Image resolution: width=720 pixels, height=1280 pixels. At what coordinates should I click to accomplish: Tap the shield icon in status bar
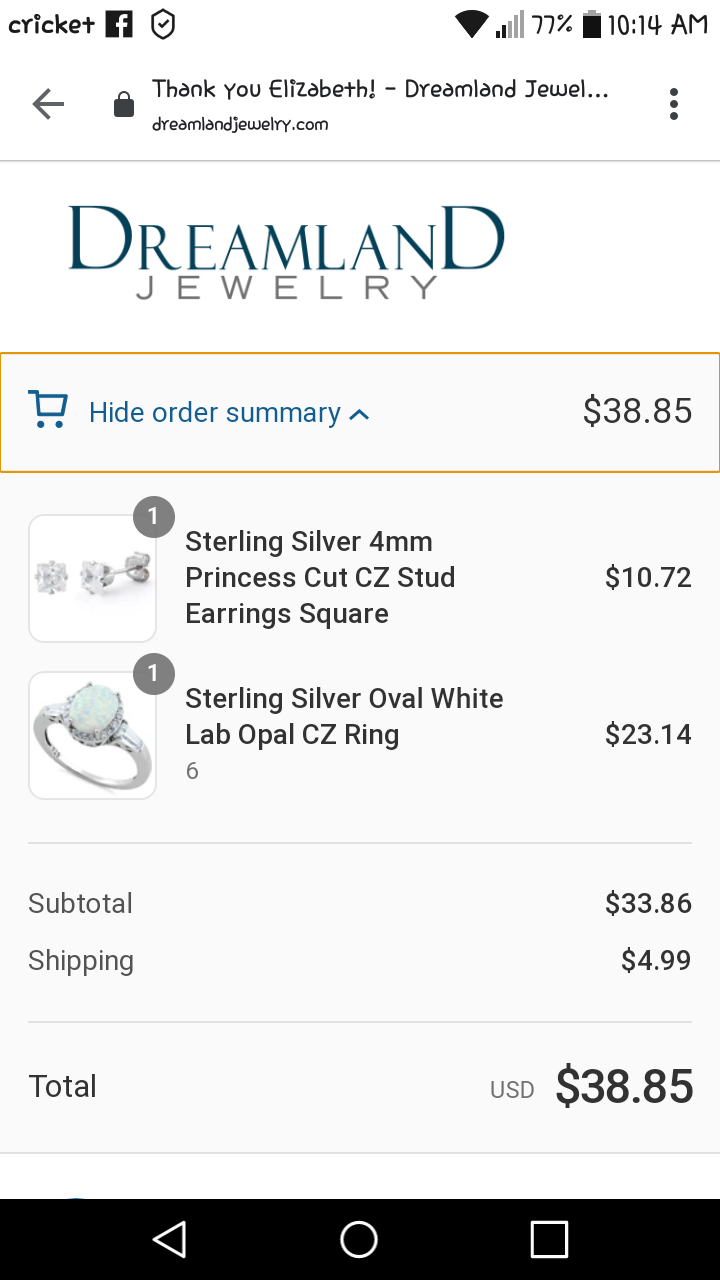point(163,24)
